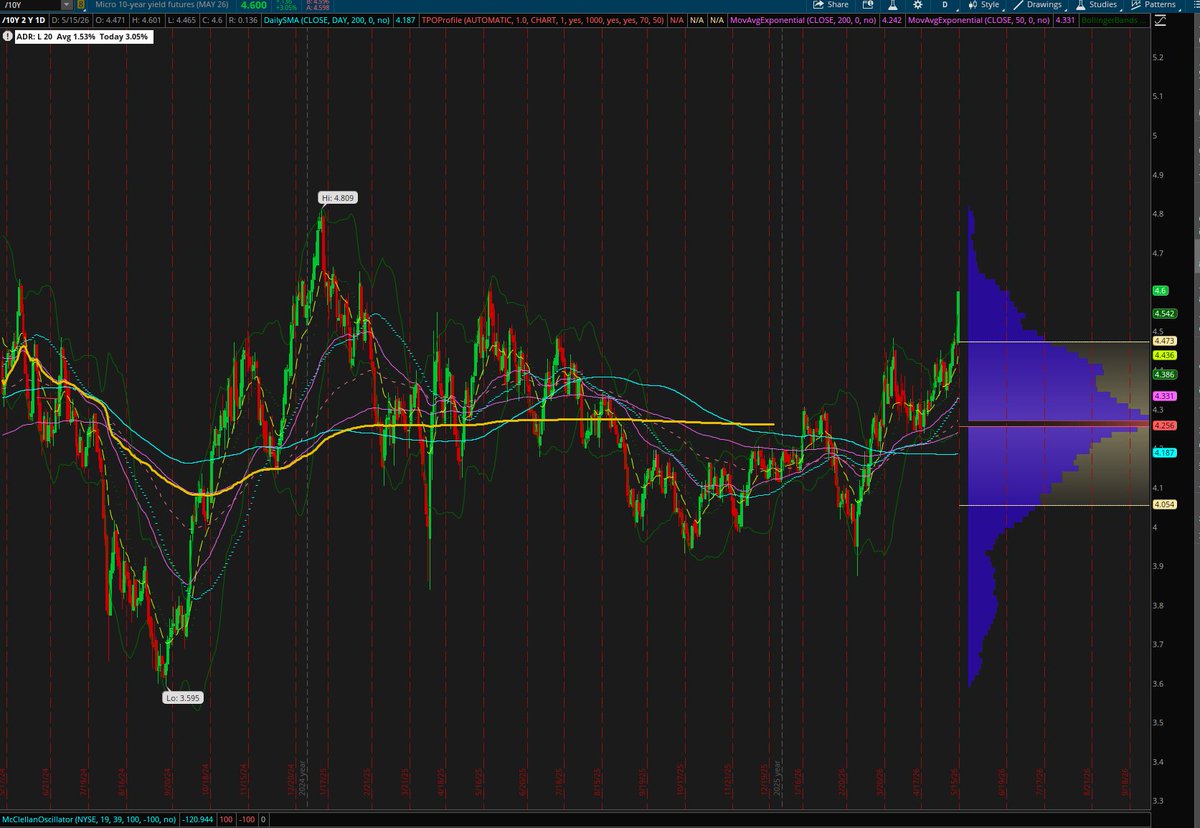
Task: Open the symbol selector dropdown arrow
Action: tap(67, 5)
